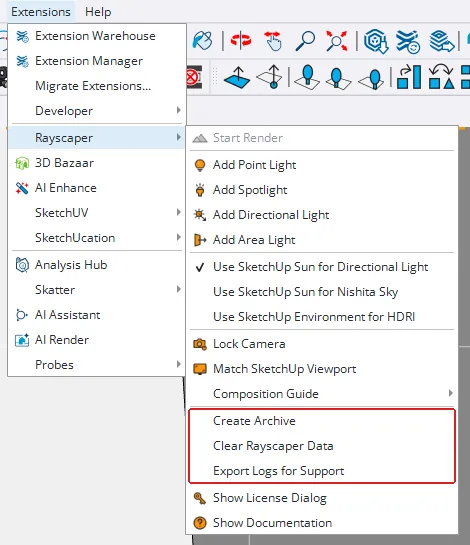Expand the Rayscaper submenu
This screenshot has width=470, height=545.
pos(97,138)
